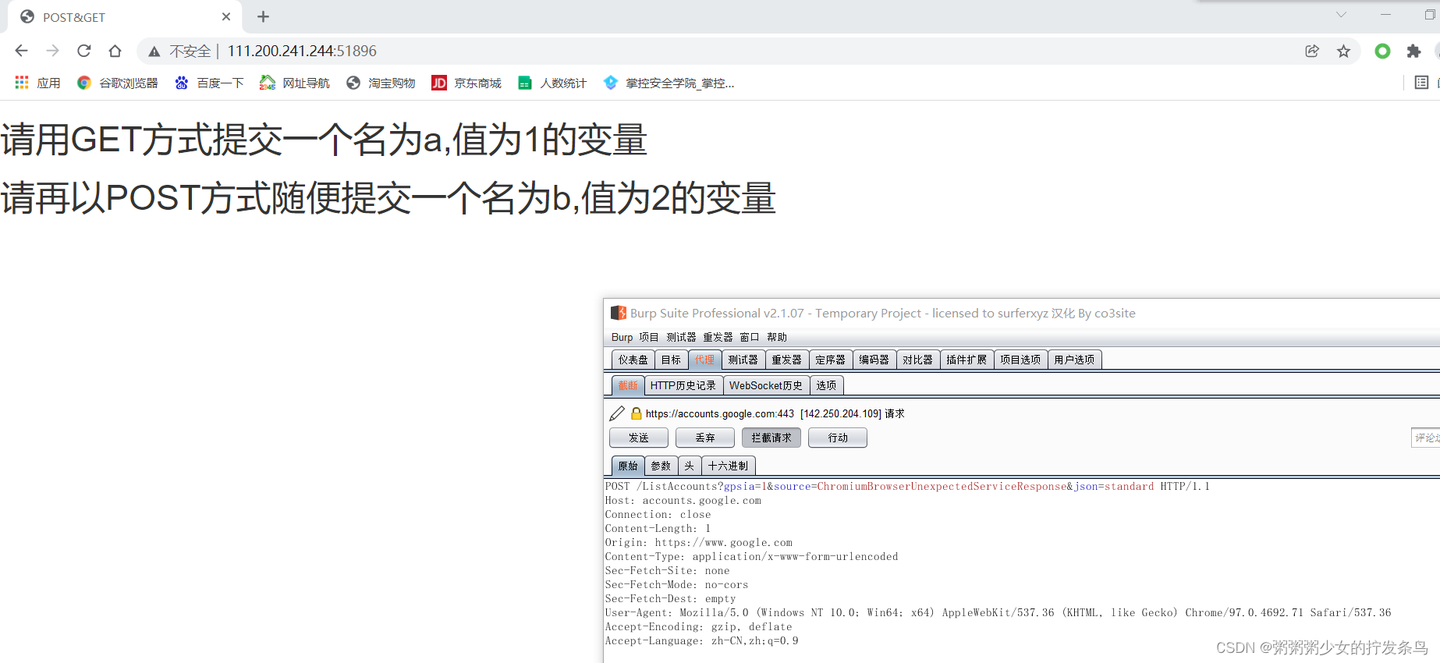Click the green extension icon in the toolbar
Viewport: 1440px width, 663px height.
(1382, 50)
